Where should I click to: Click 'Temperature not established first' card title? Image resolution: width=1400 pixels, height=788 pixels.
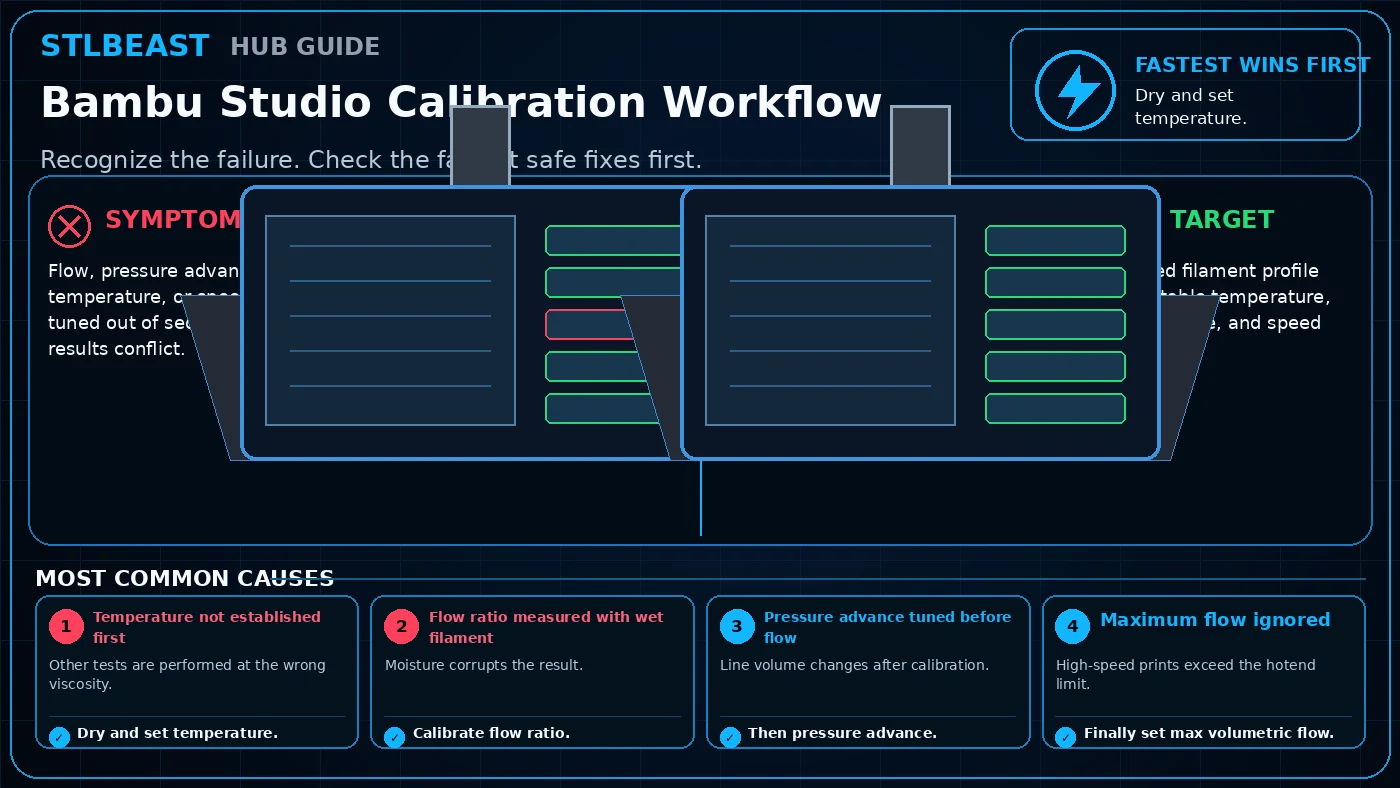click(x=207, y=627)
